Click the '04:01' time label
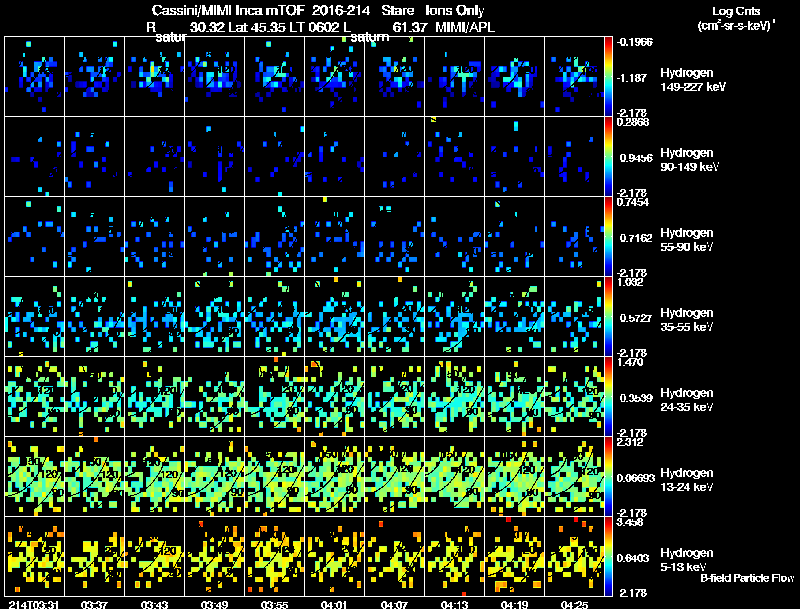 [334, 604]
